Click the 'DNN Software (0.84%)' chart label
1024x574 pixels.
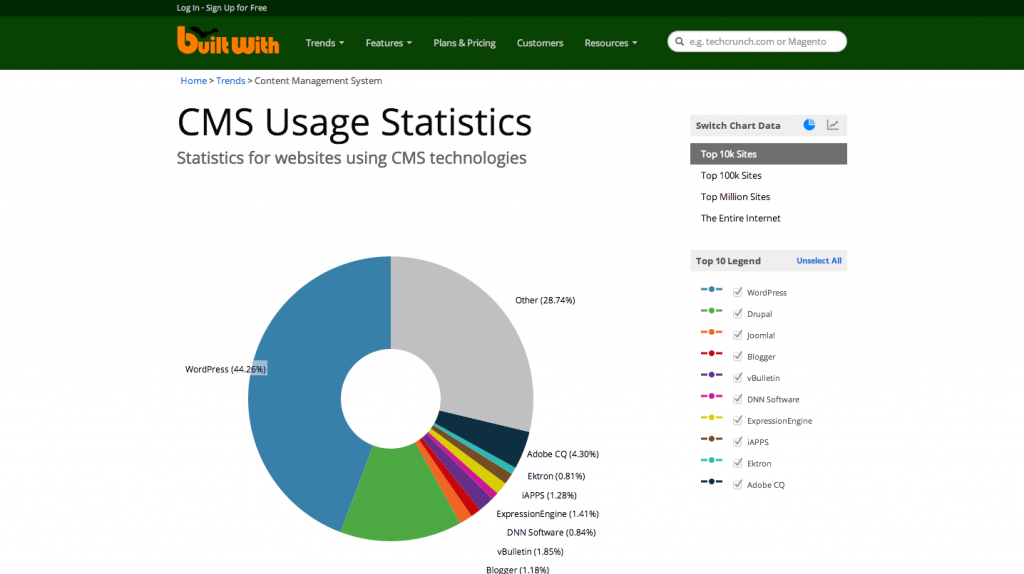coord(551,532)
